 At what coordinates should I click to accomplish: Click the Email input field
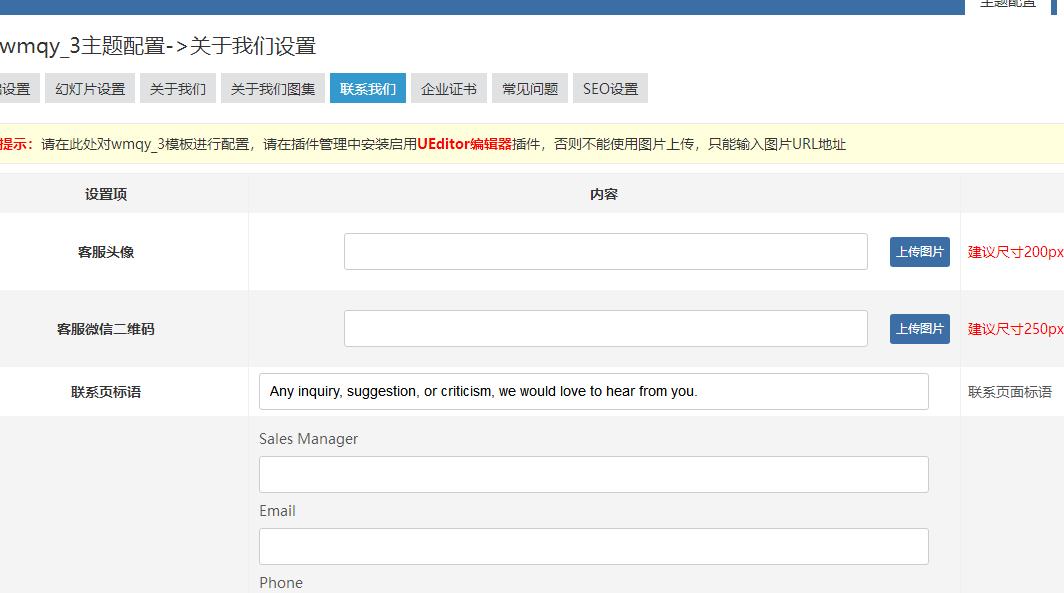click(x=593, y=546)
